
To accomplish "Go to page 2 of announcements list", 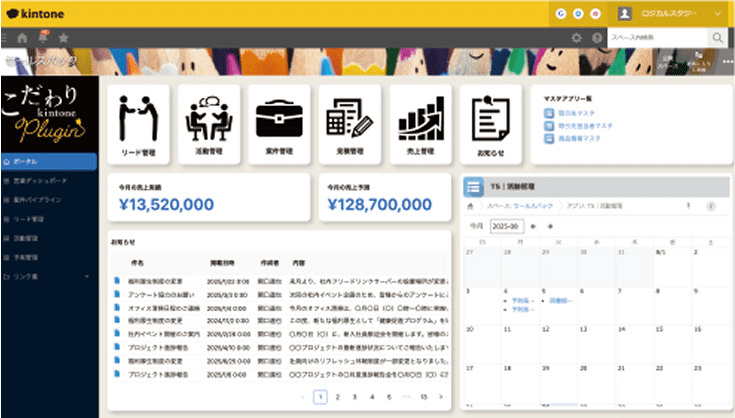I will 337,397.
